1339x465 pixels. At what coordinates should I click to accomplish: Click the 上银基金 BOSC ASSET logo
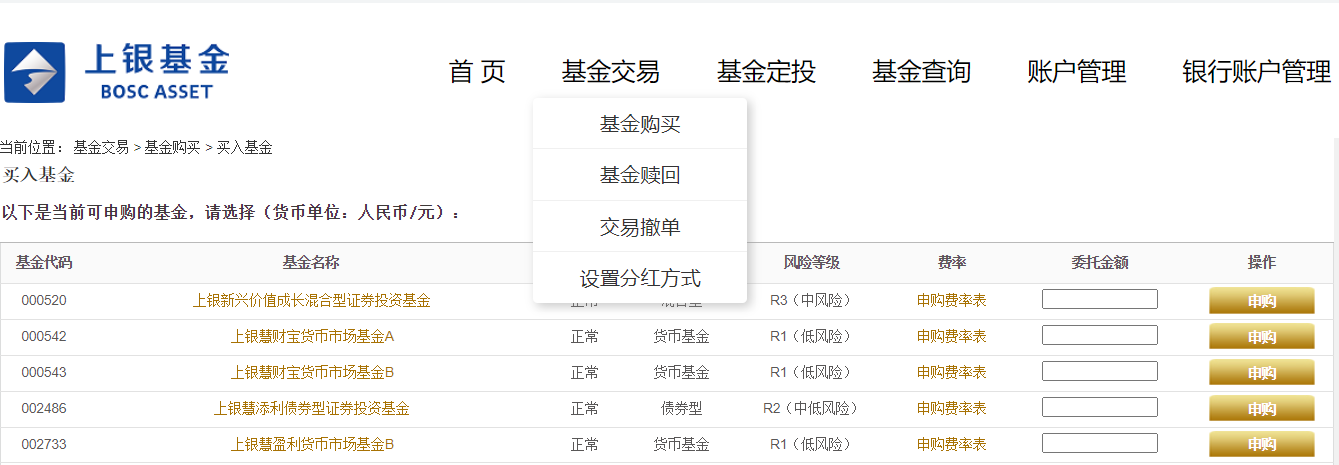coord(116,72)
